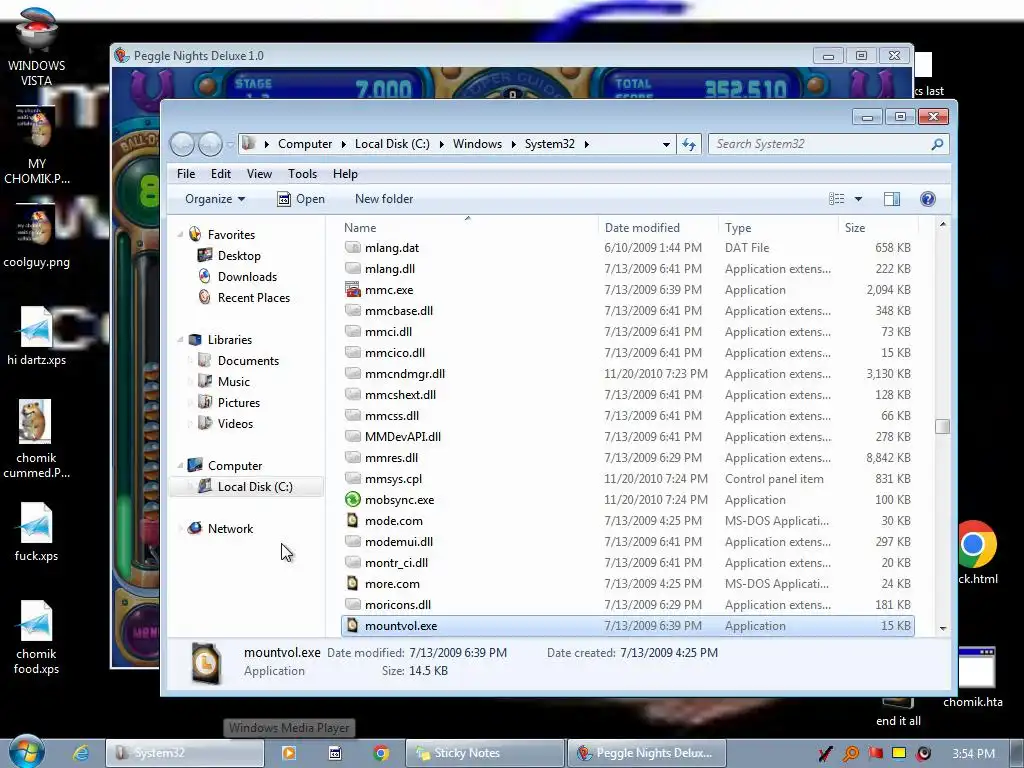Screen dimensions: 1024x768
Task: Open address bar history dropdown
Action: [x=666, y=144]
